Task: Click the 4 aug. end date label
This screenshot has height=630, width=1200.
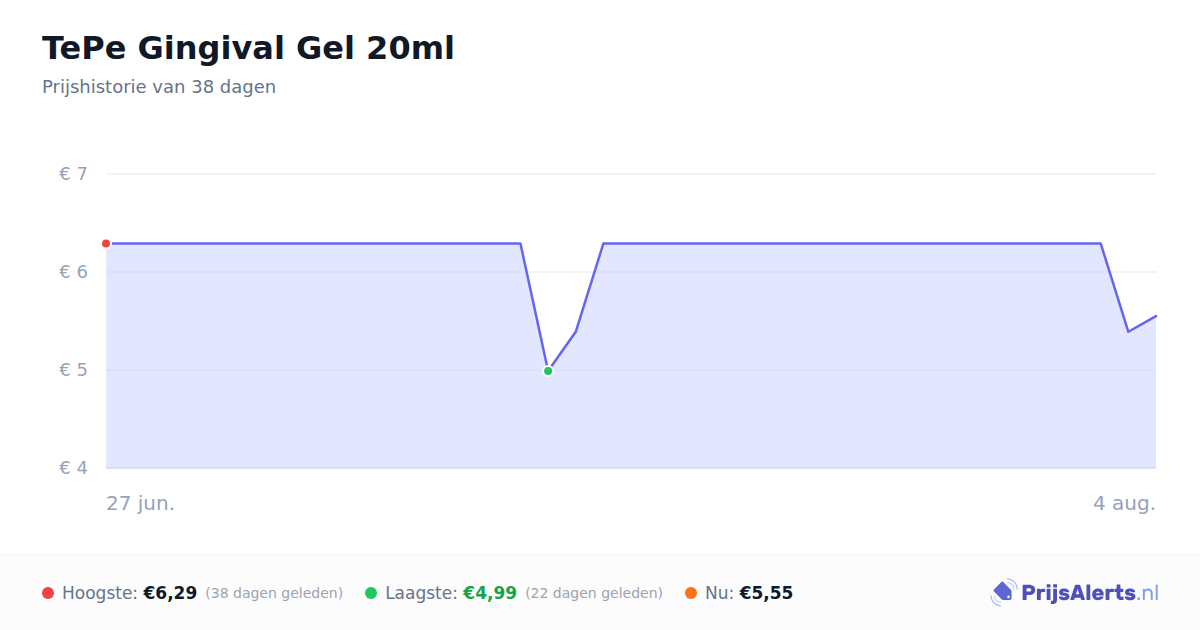Action: tap(1124, 503)
